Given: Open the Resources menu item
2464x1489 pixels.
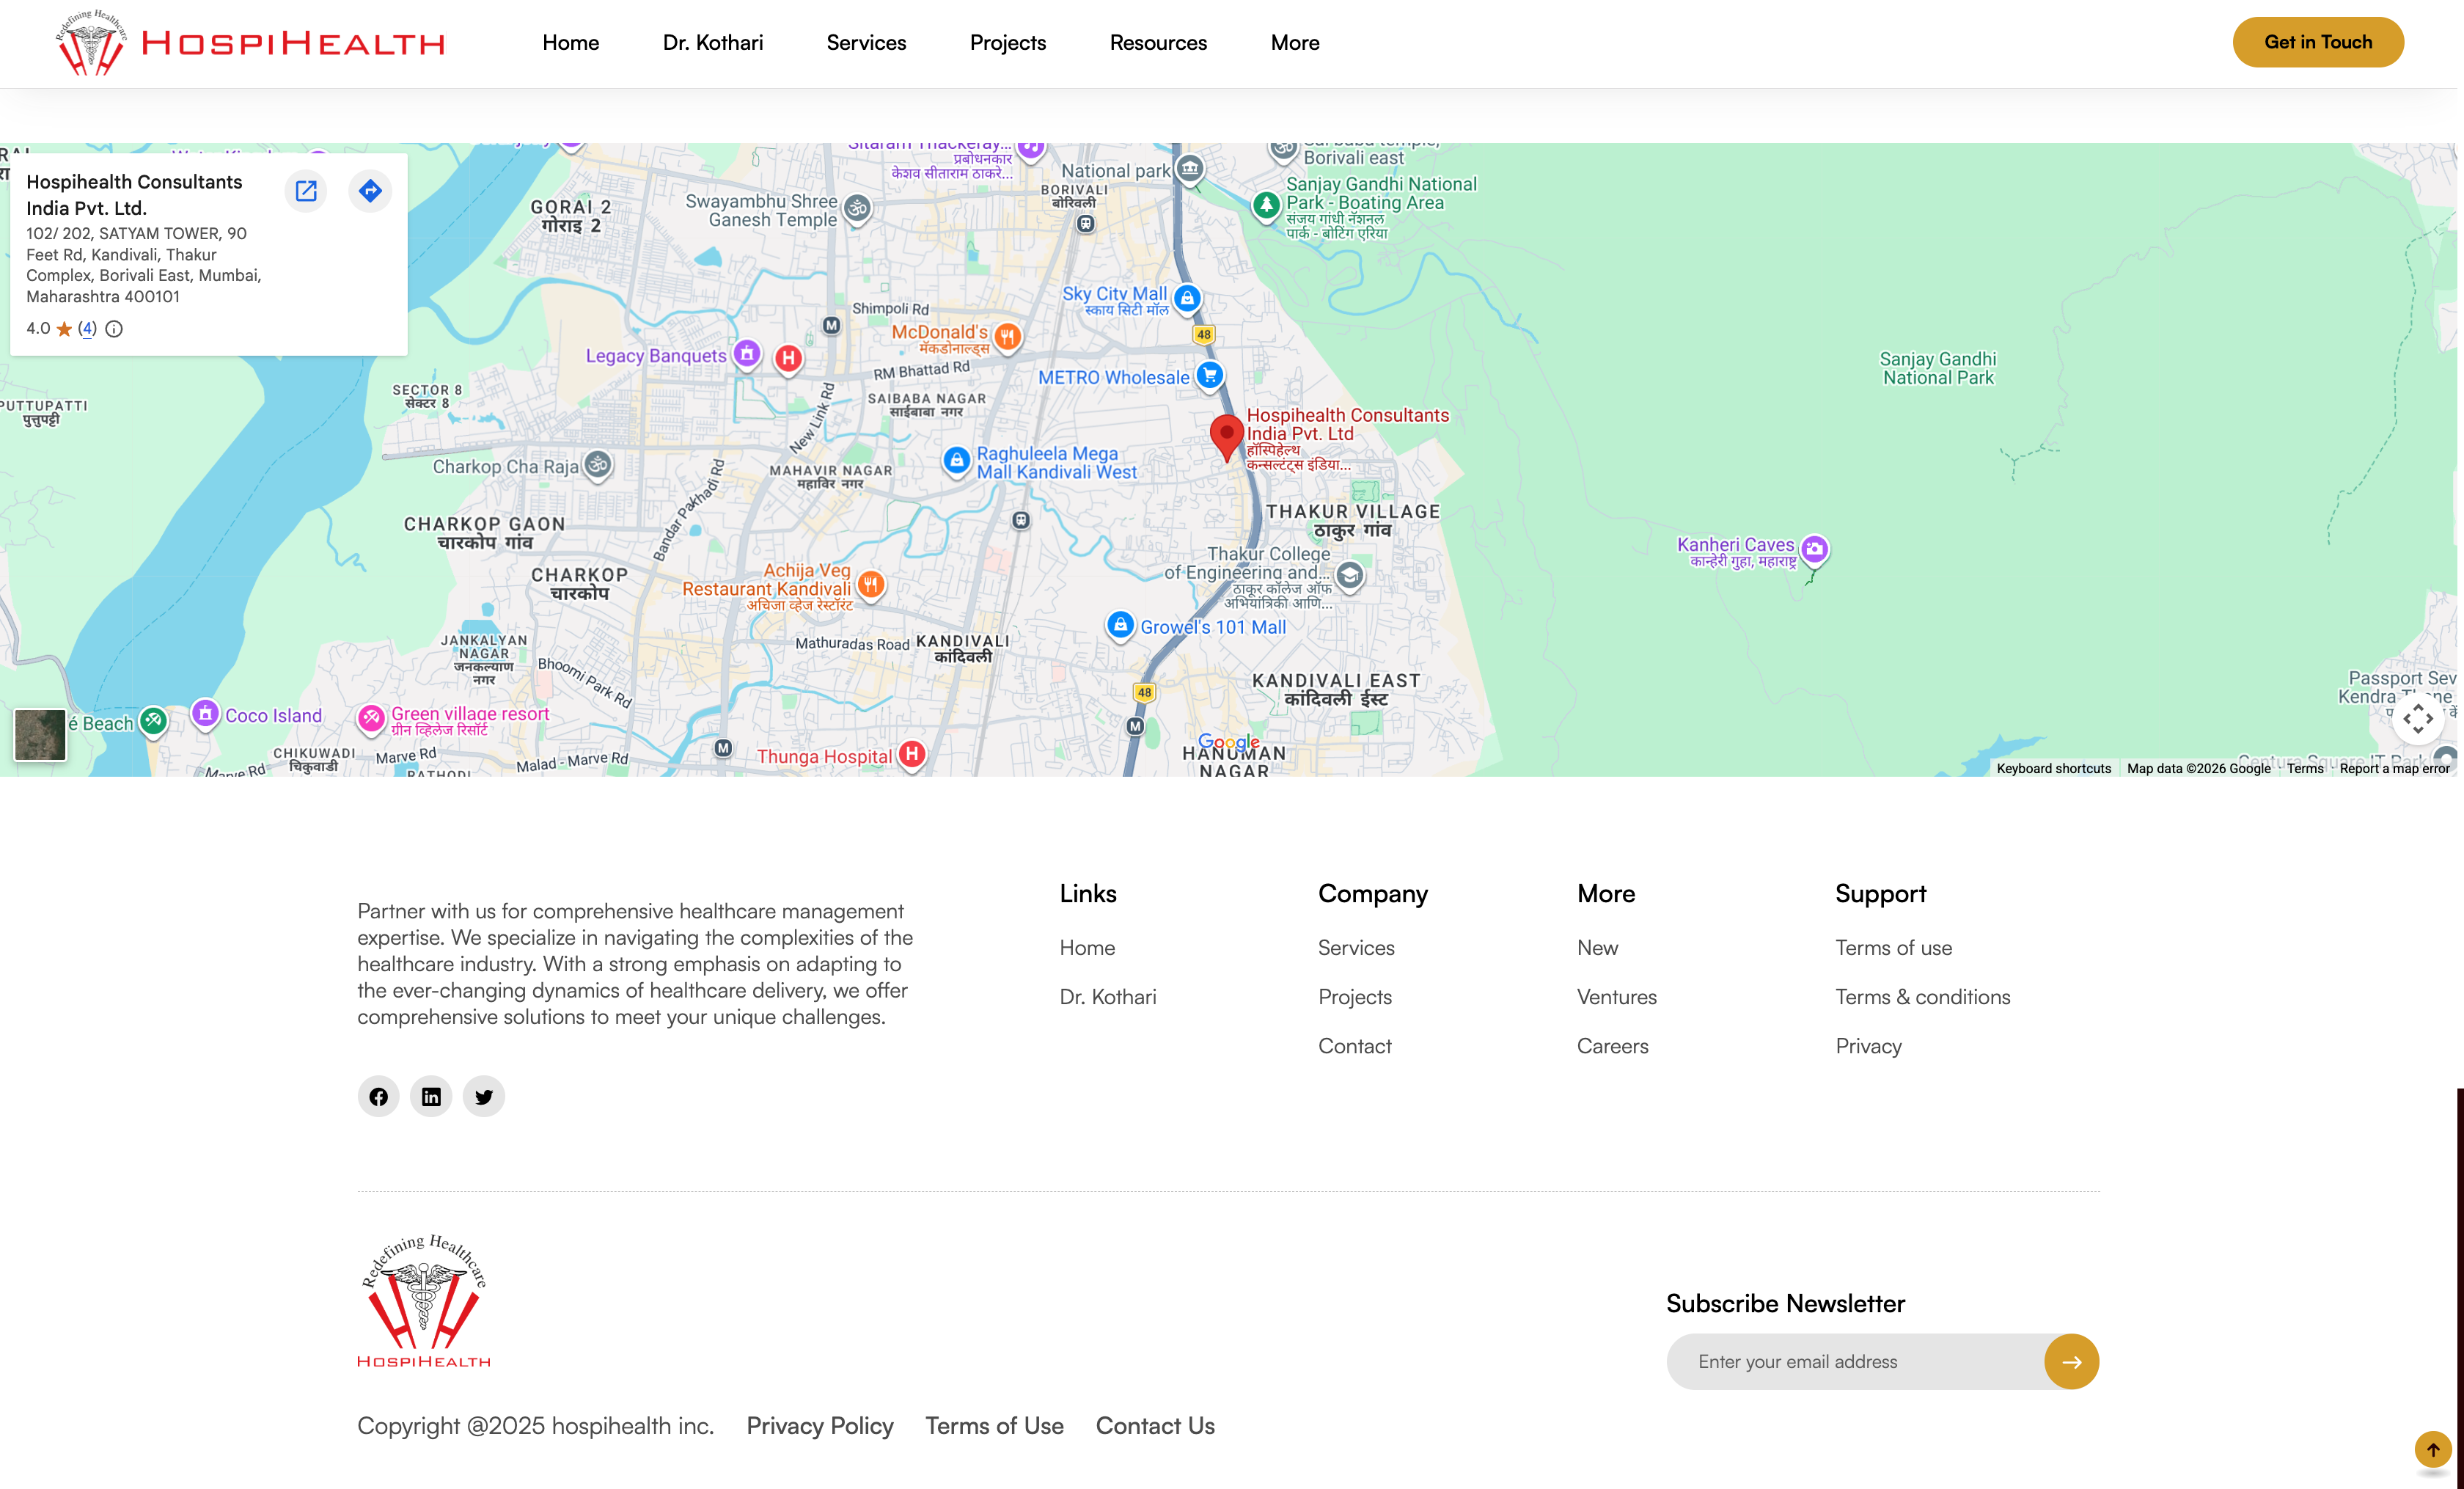Looking at the screenshot, I should [x=1158, y=43].
